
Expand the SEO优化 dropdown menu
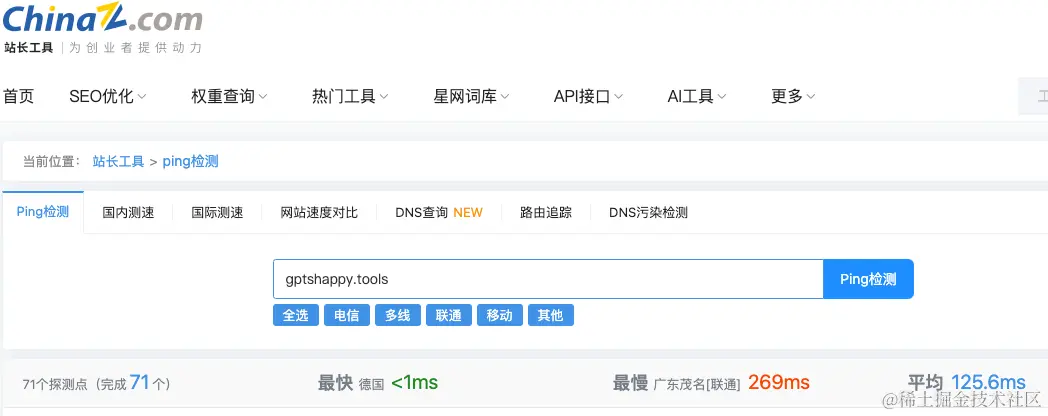point(108,96)
